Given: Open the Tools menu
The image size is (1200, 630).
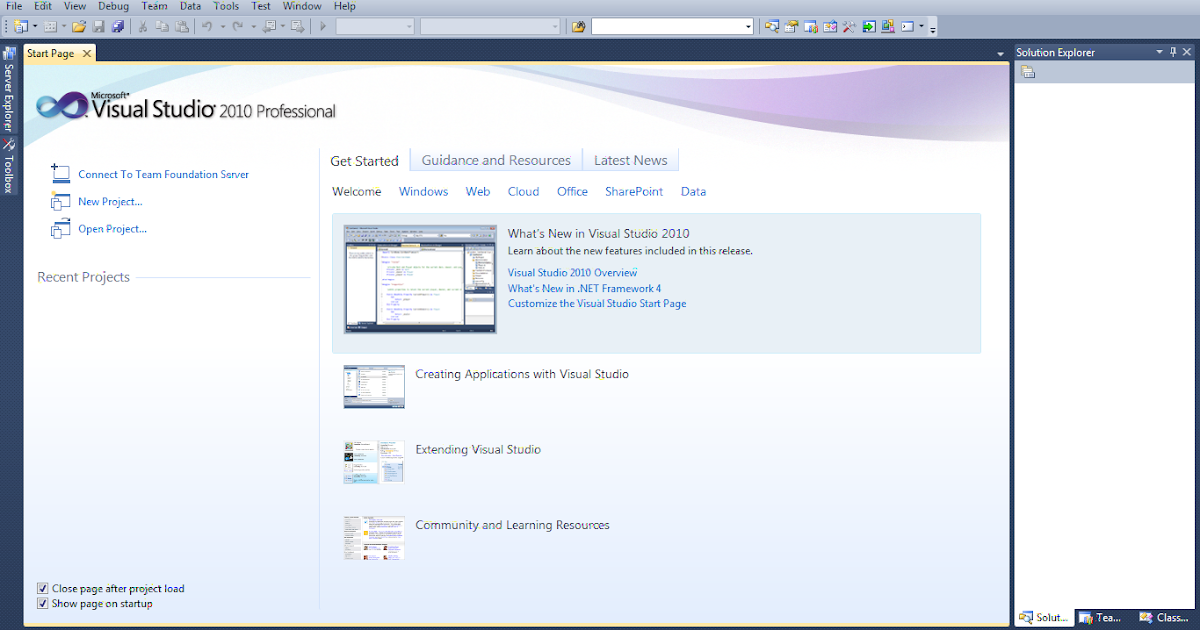Looking at the screenshot, I should [226, 6].
